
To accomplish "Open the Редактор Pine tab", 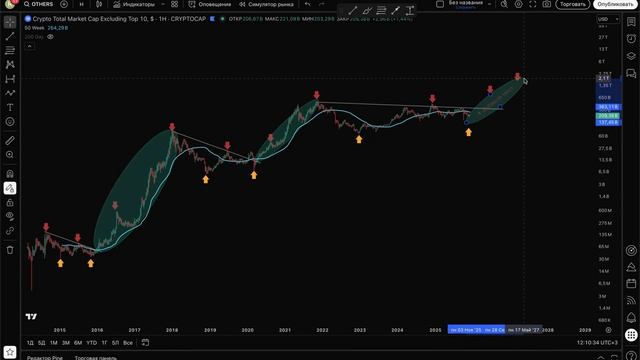I will click(45, 358).
